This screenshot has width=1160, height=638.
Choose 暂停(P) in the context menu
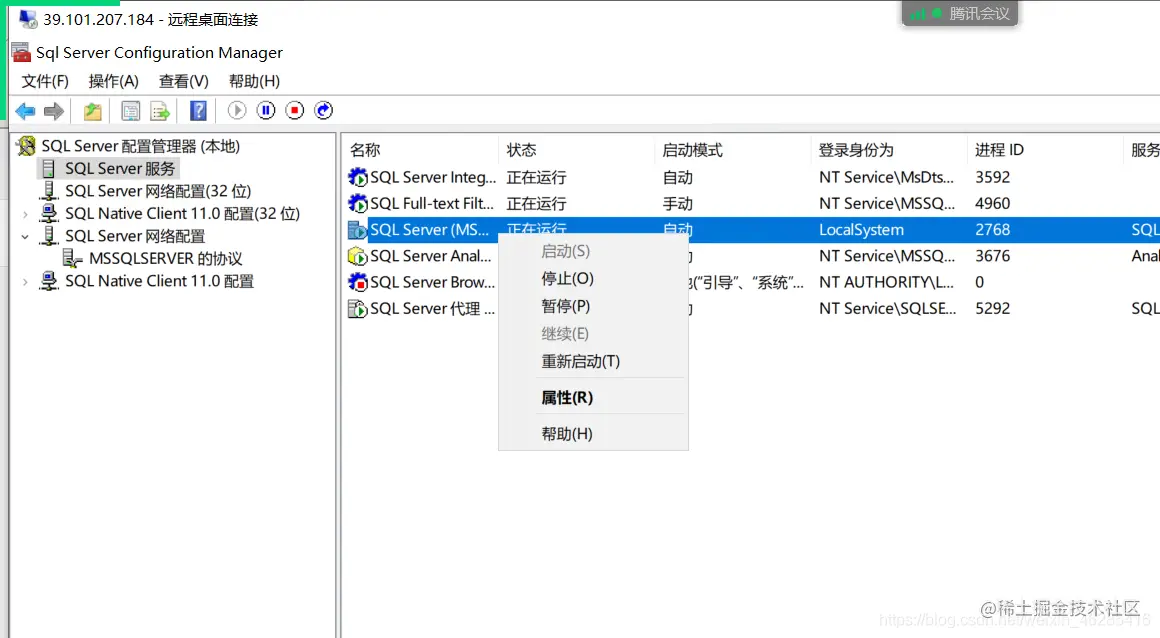pos(593,306)
